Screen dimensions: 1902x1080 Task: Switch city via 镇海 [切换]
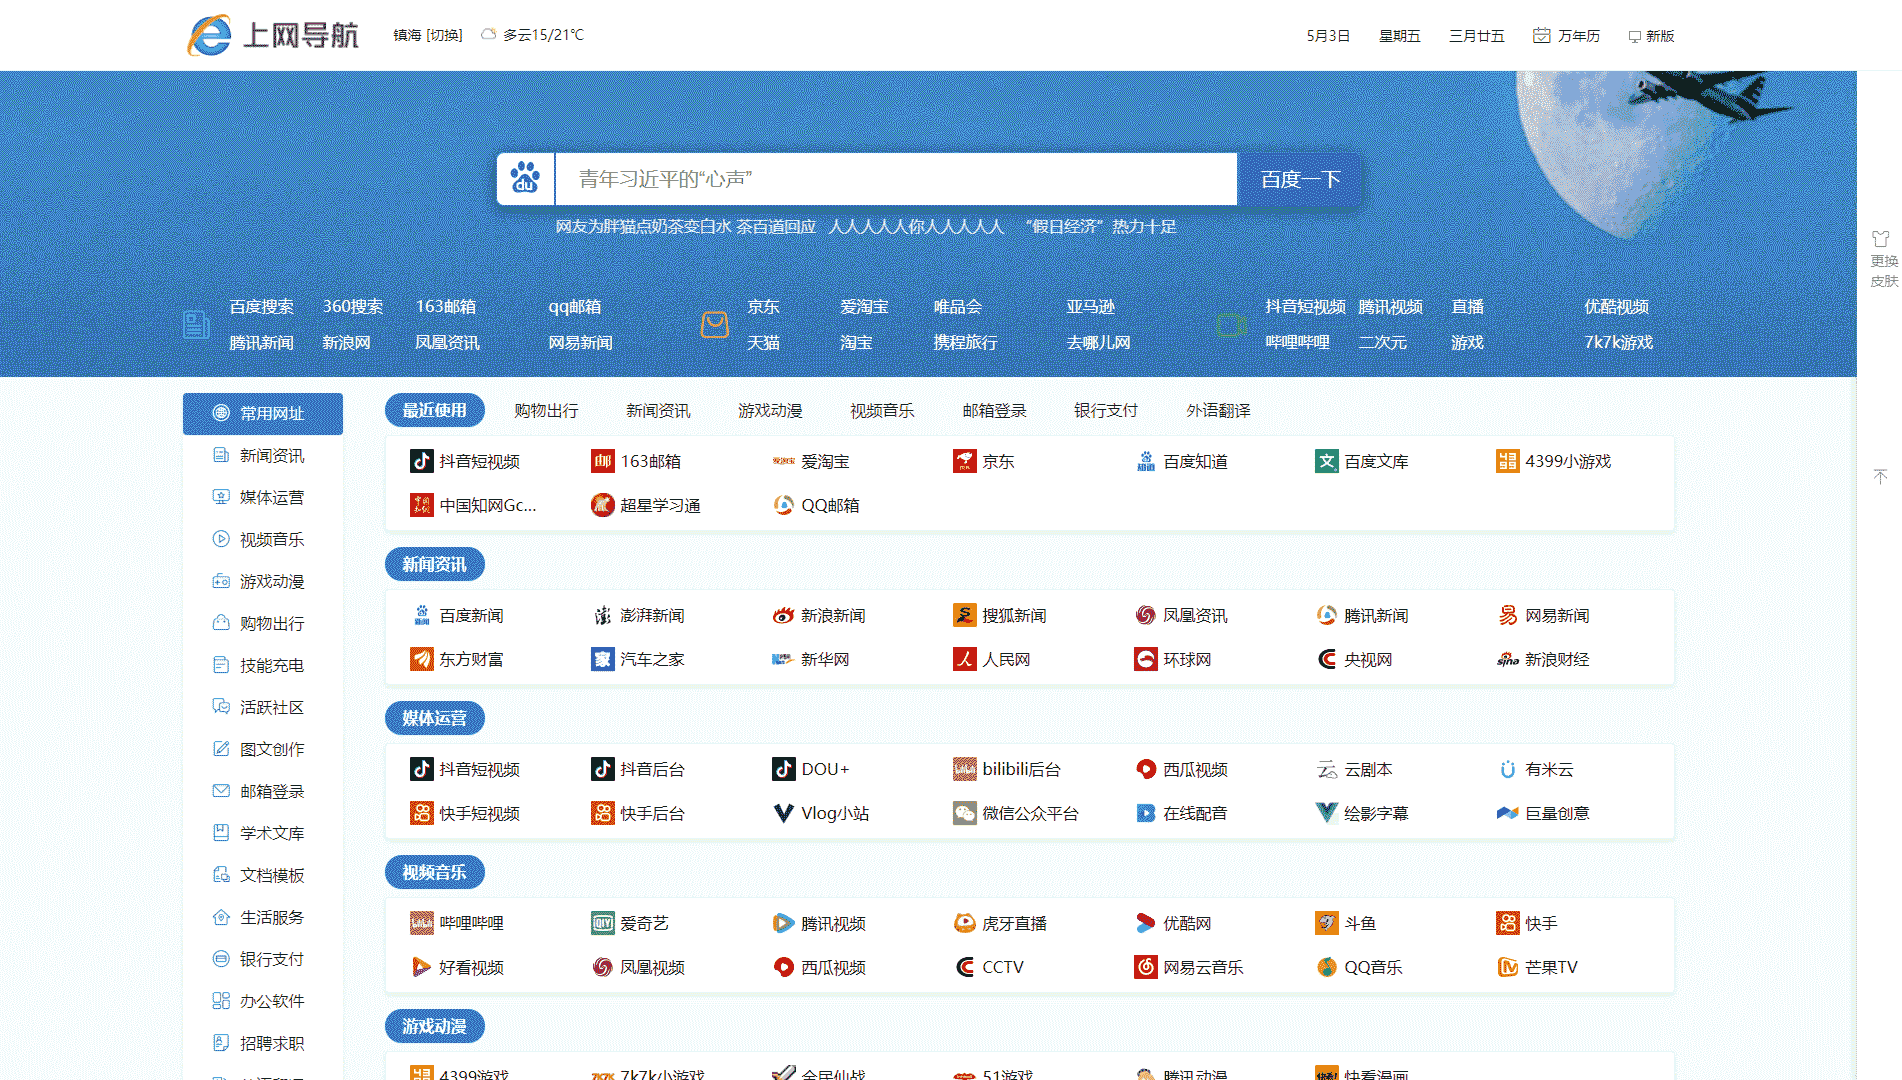tap(428, 35)
